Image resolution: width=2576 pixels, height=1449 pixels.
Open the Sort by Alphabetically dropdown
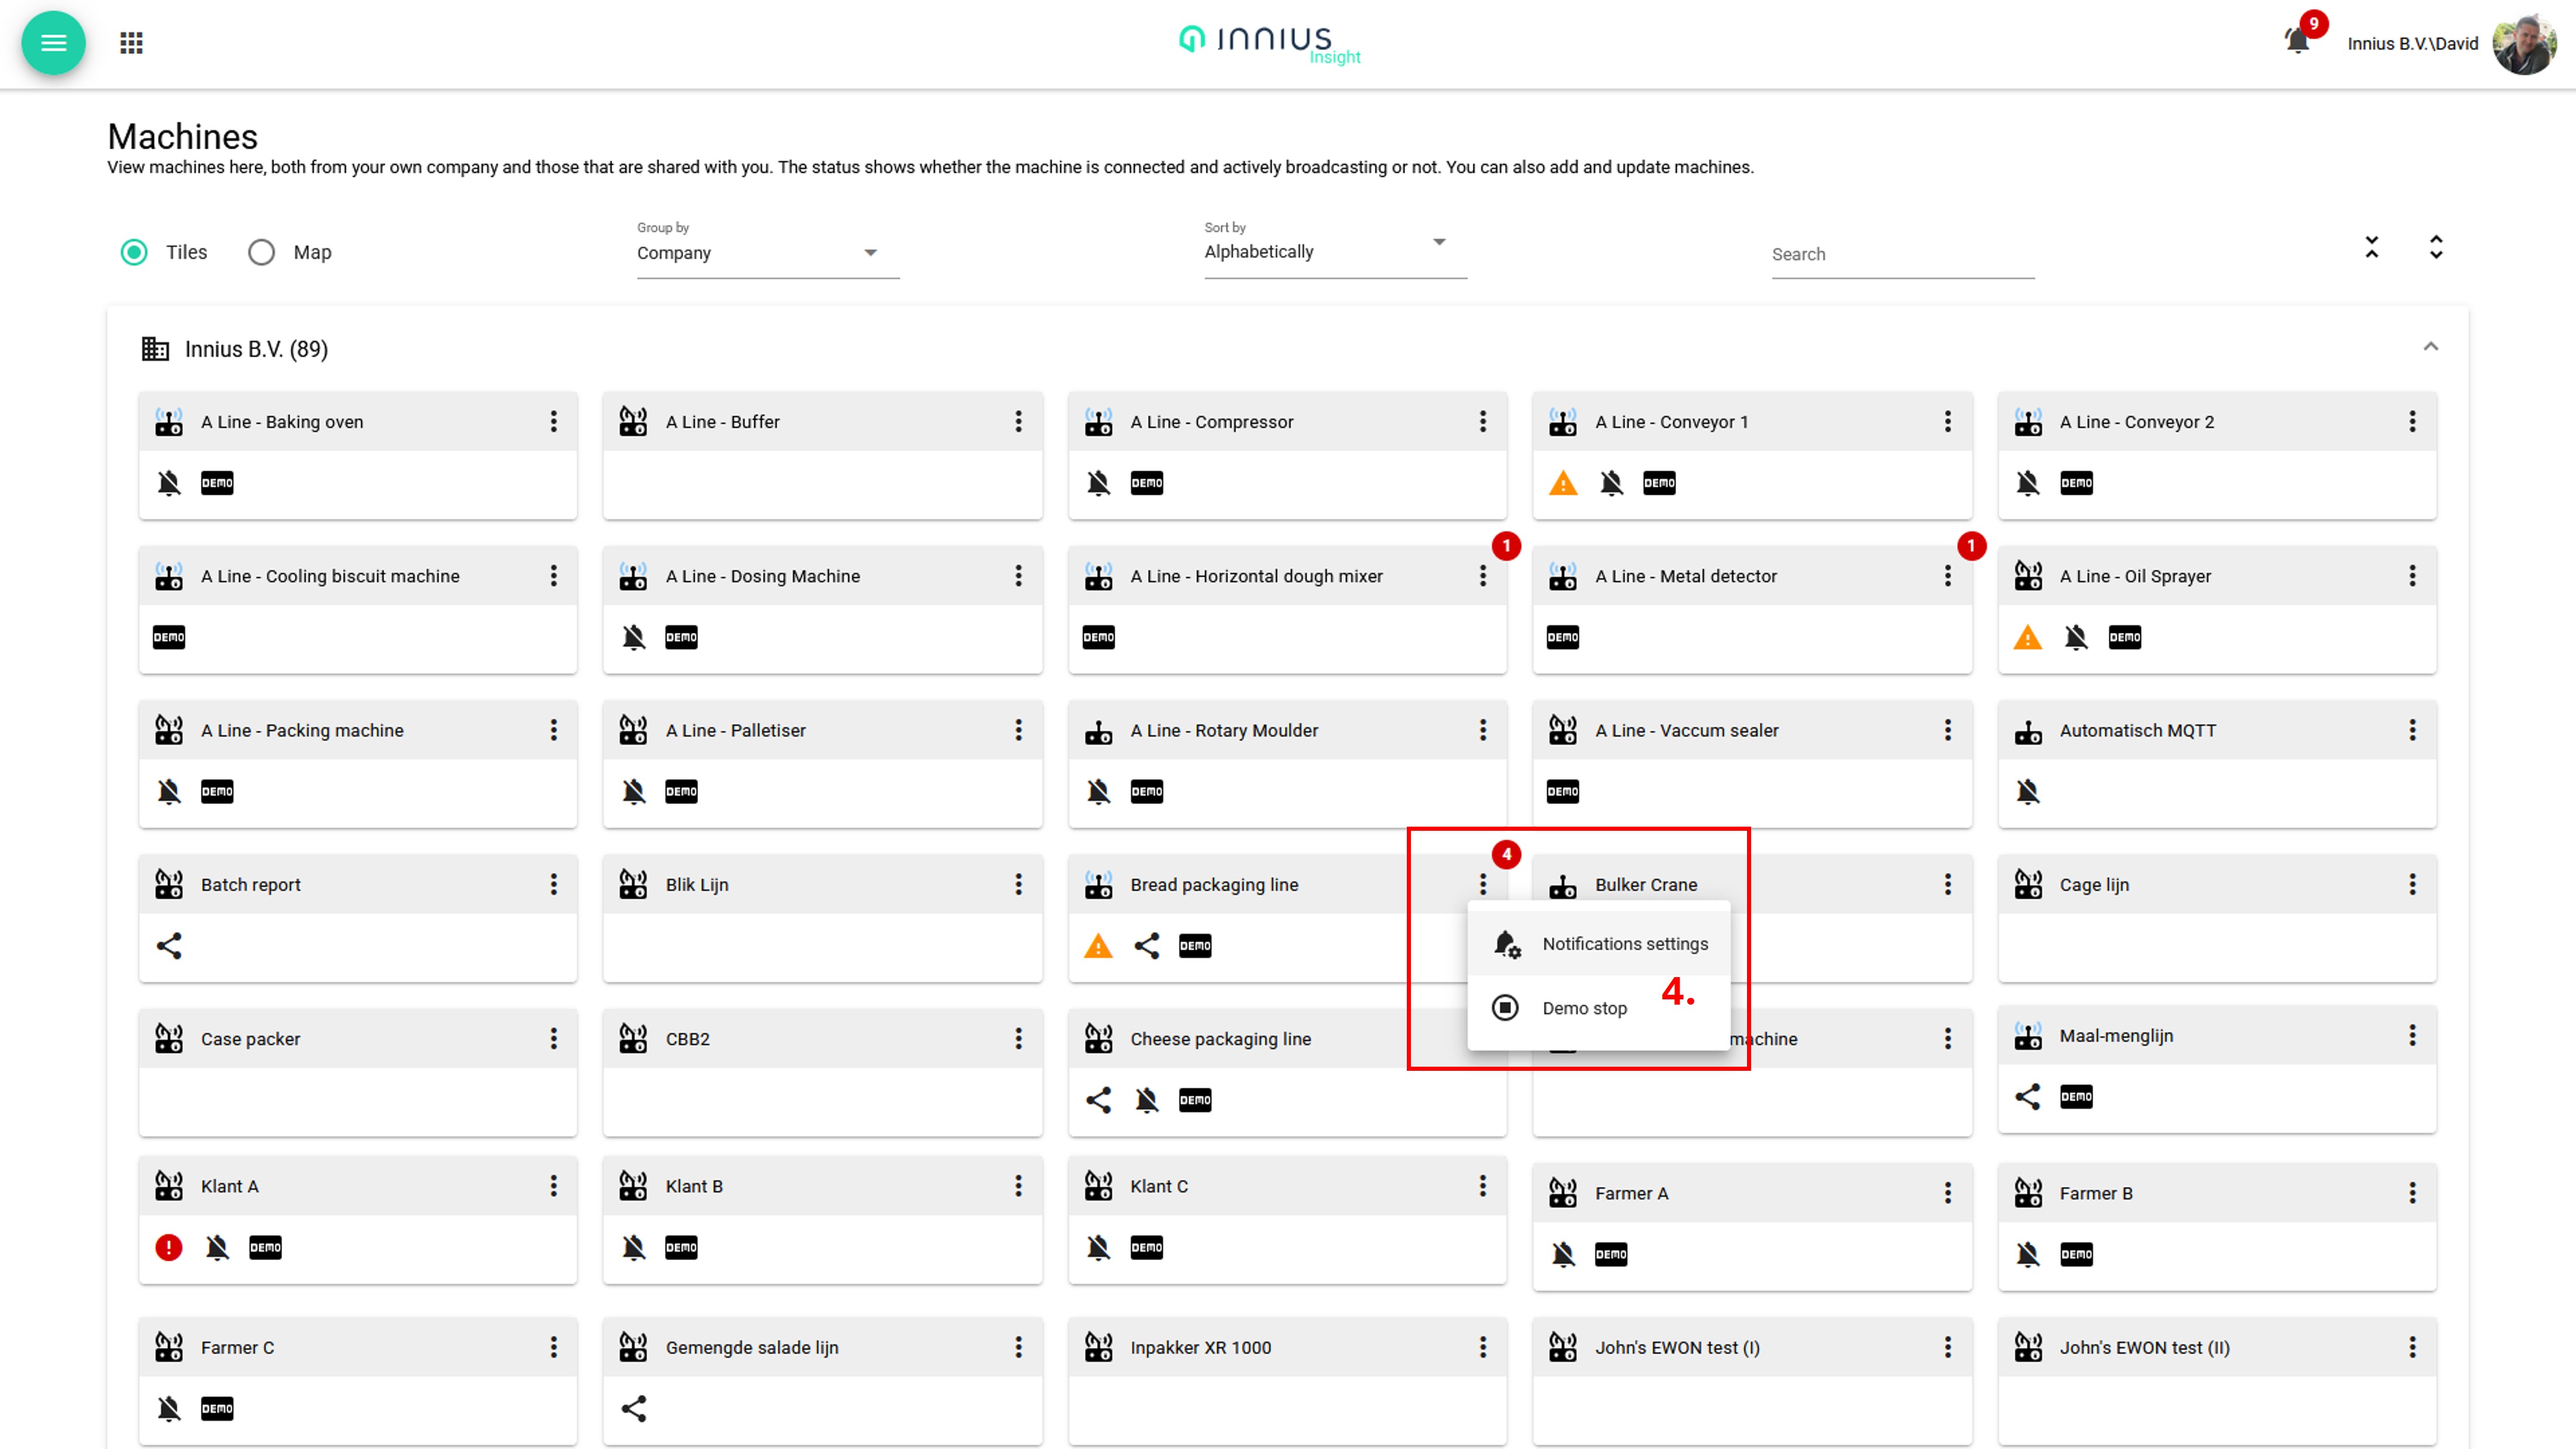point(1334,251)
